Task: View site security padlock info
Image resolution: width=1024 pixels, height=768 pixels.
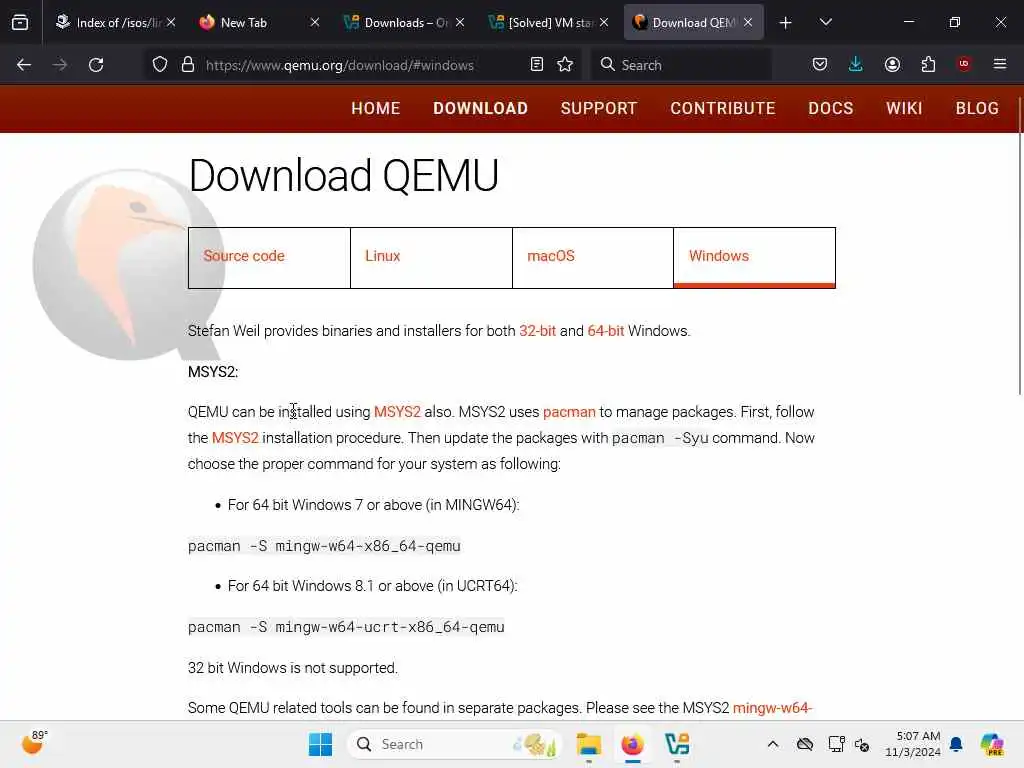Action: click(x=188, y=65)
